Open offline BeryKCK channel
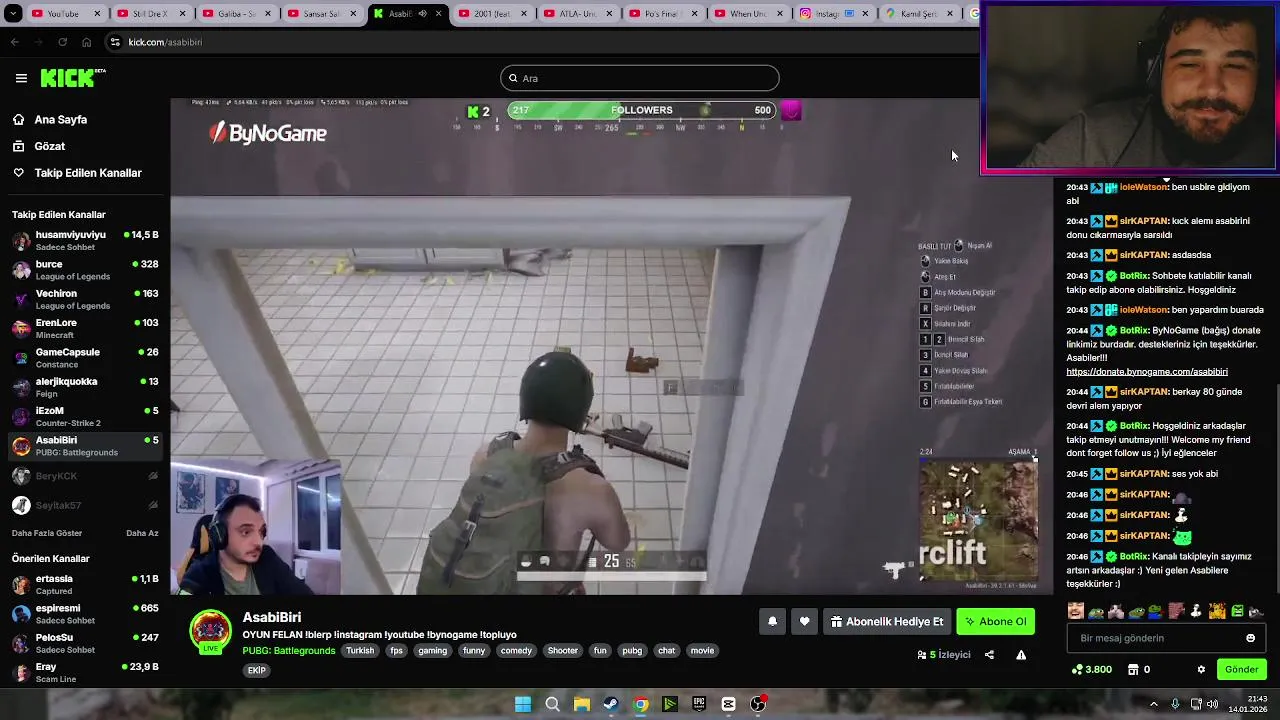Viewport: 1280px width, 720px height. pos(85,476)
